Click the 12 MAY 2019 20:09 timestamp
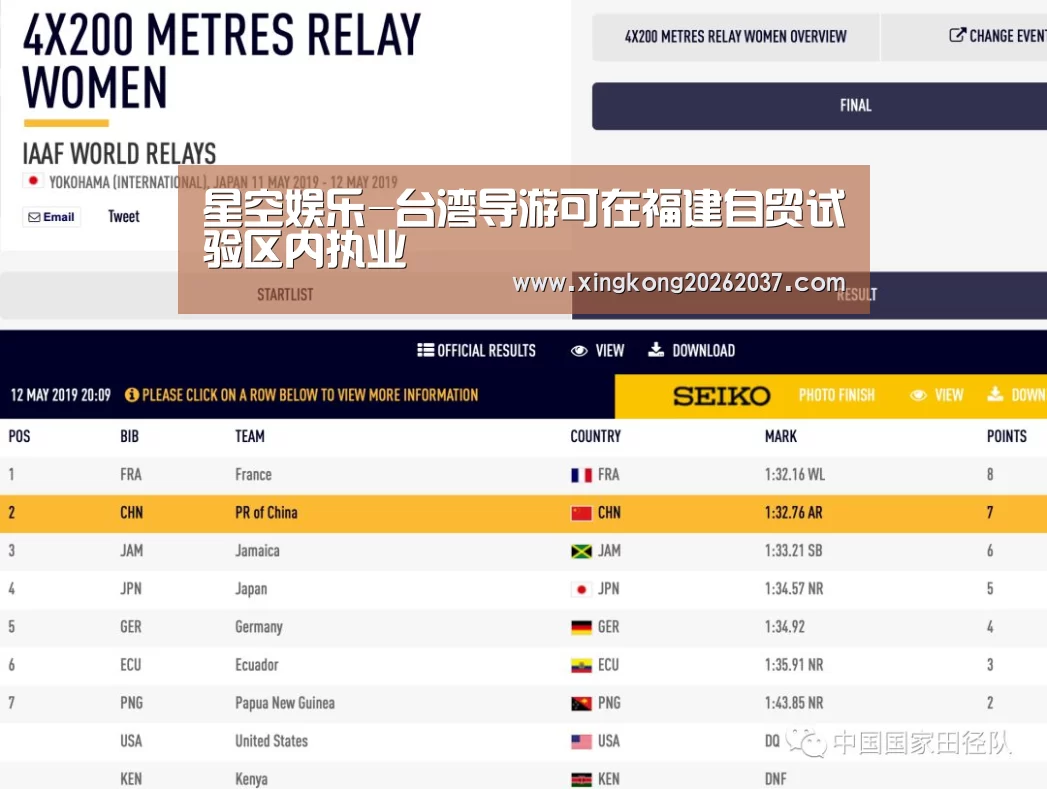Screen dimensions: 1047x789 coord(61,395)
